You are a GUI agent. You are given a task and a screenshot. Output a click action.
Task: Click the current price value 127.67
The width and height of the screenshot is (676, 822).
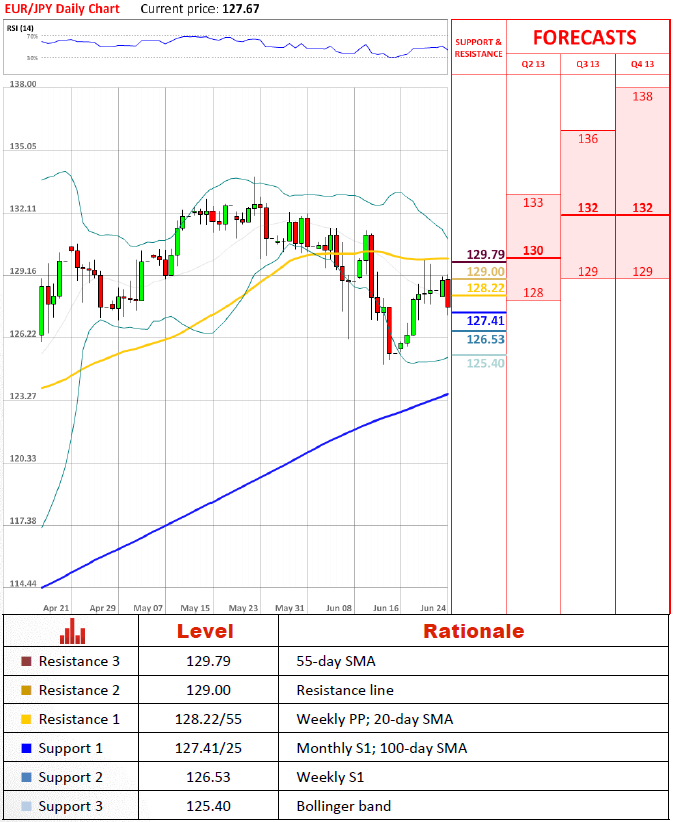pos(241,9)
